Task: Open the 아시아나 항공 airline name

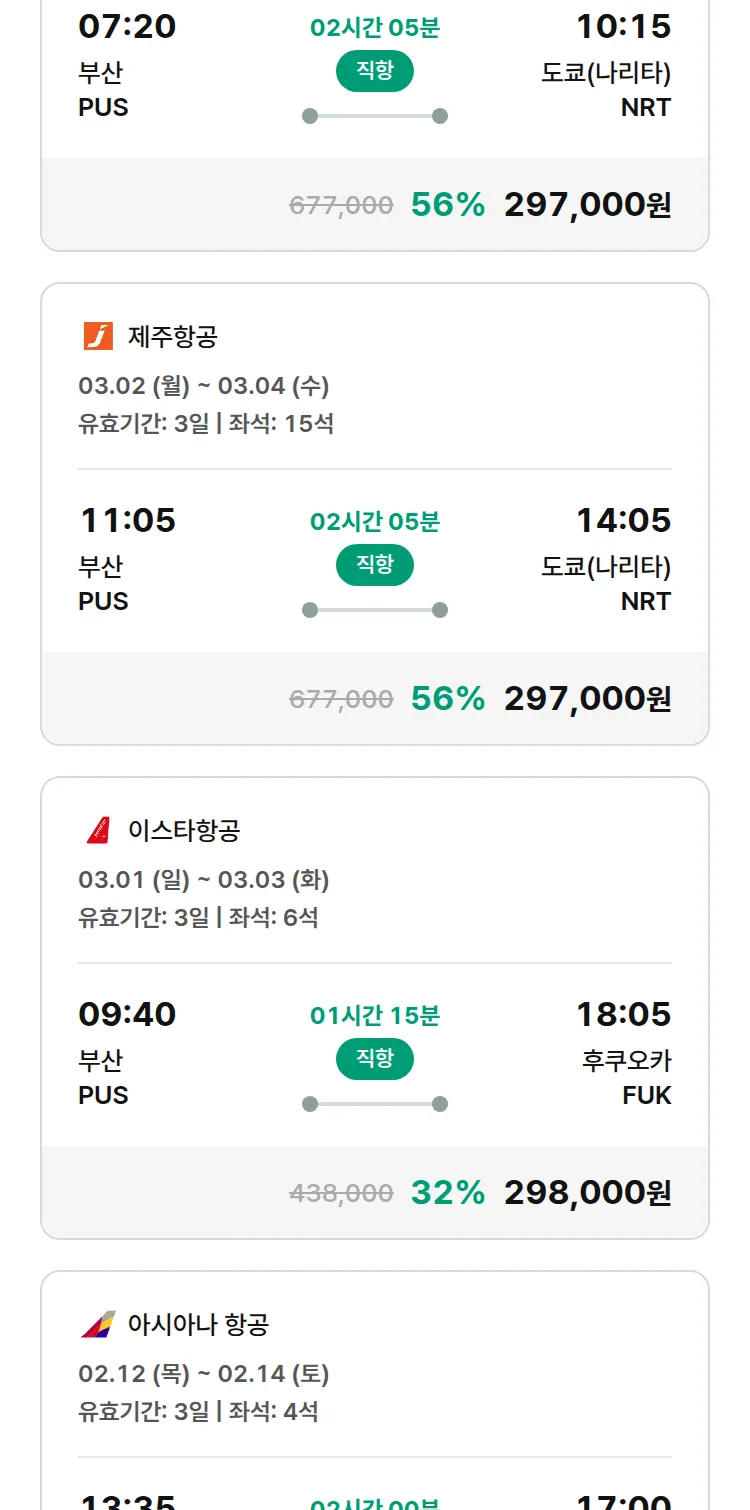Action: click(x=198, y=1325)
